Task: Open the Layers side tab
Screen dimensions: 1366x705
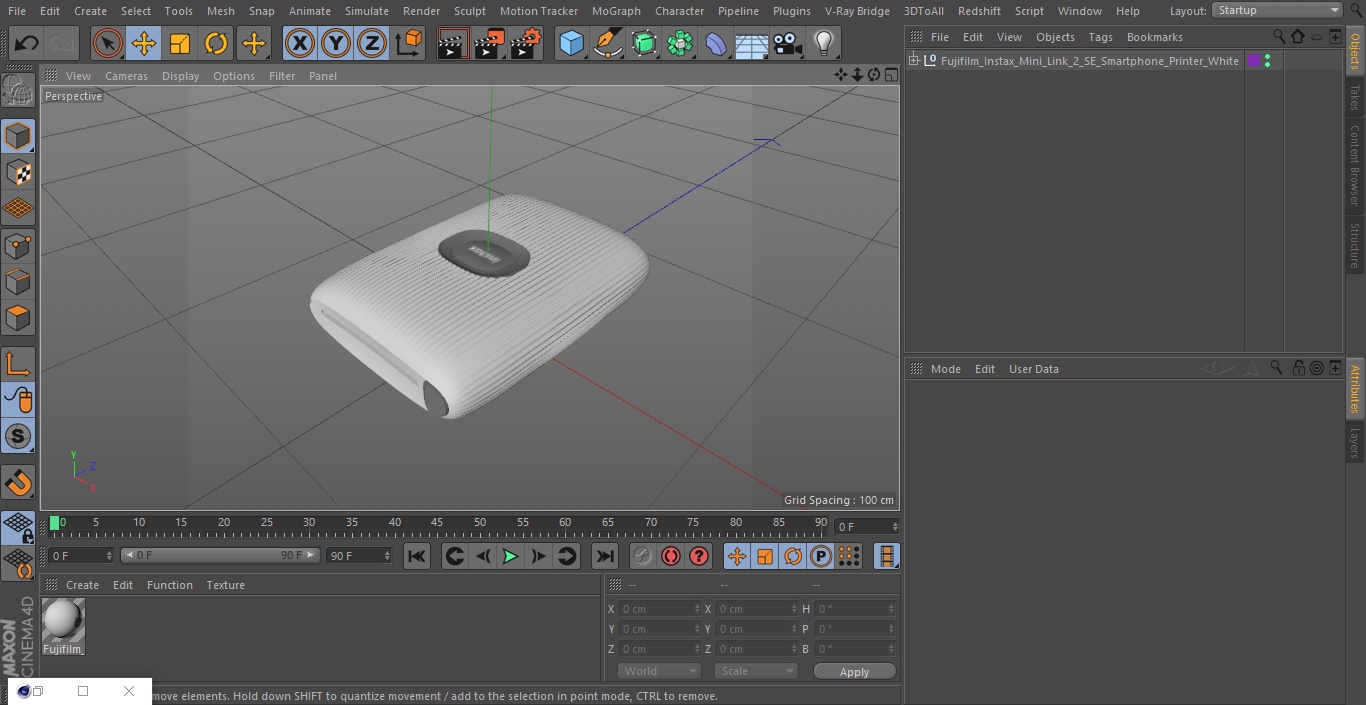Action: 1355,442
